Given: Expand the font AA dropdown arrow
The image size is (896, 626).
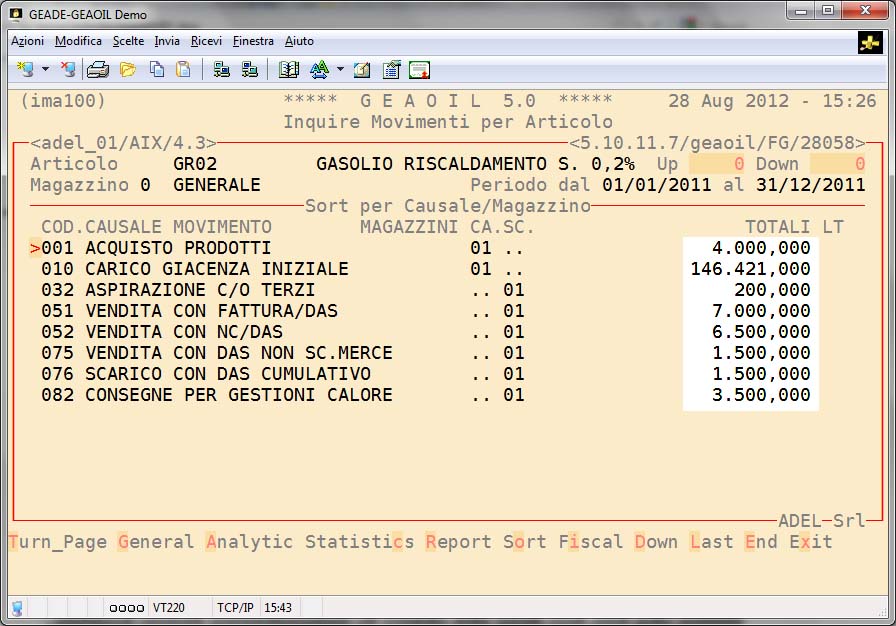Looking at the screenshot, I should pyautogui.click(x=340, y=70).
